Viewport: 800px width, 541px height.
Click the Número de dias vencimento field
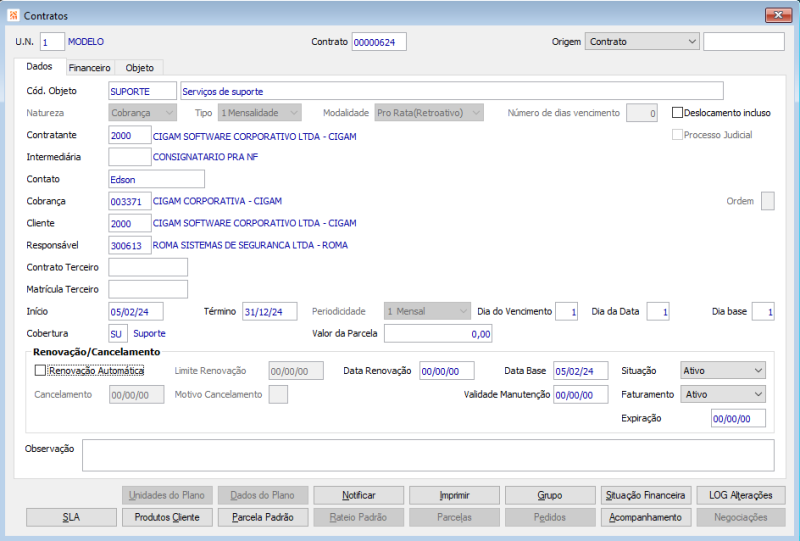click(x=642, y=113)
